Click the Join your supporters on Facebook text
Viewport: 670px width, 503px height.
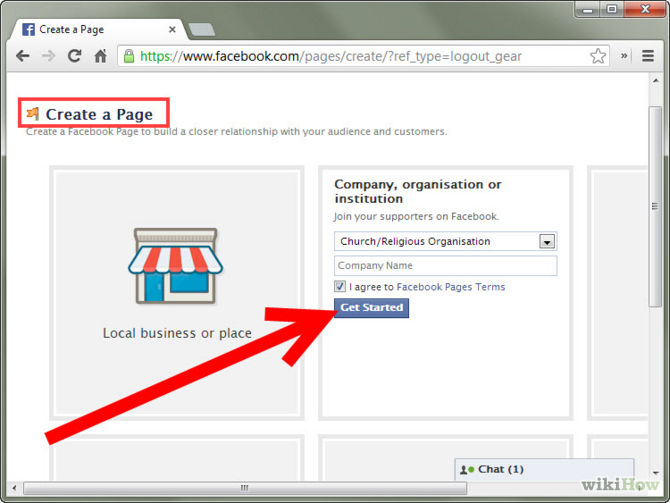[416, 217]
